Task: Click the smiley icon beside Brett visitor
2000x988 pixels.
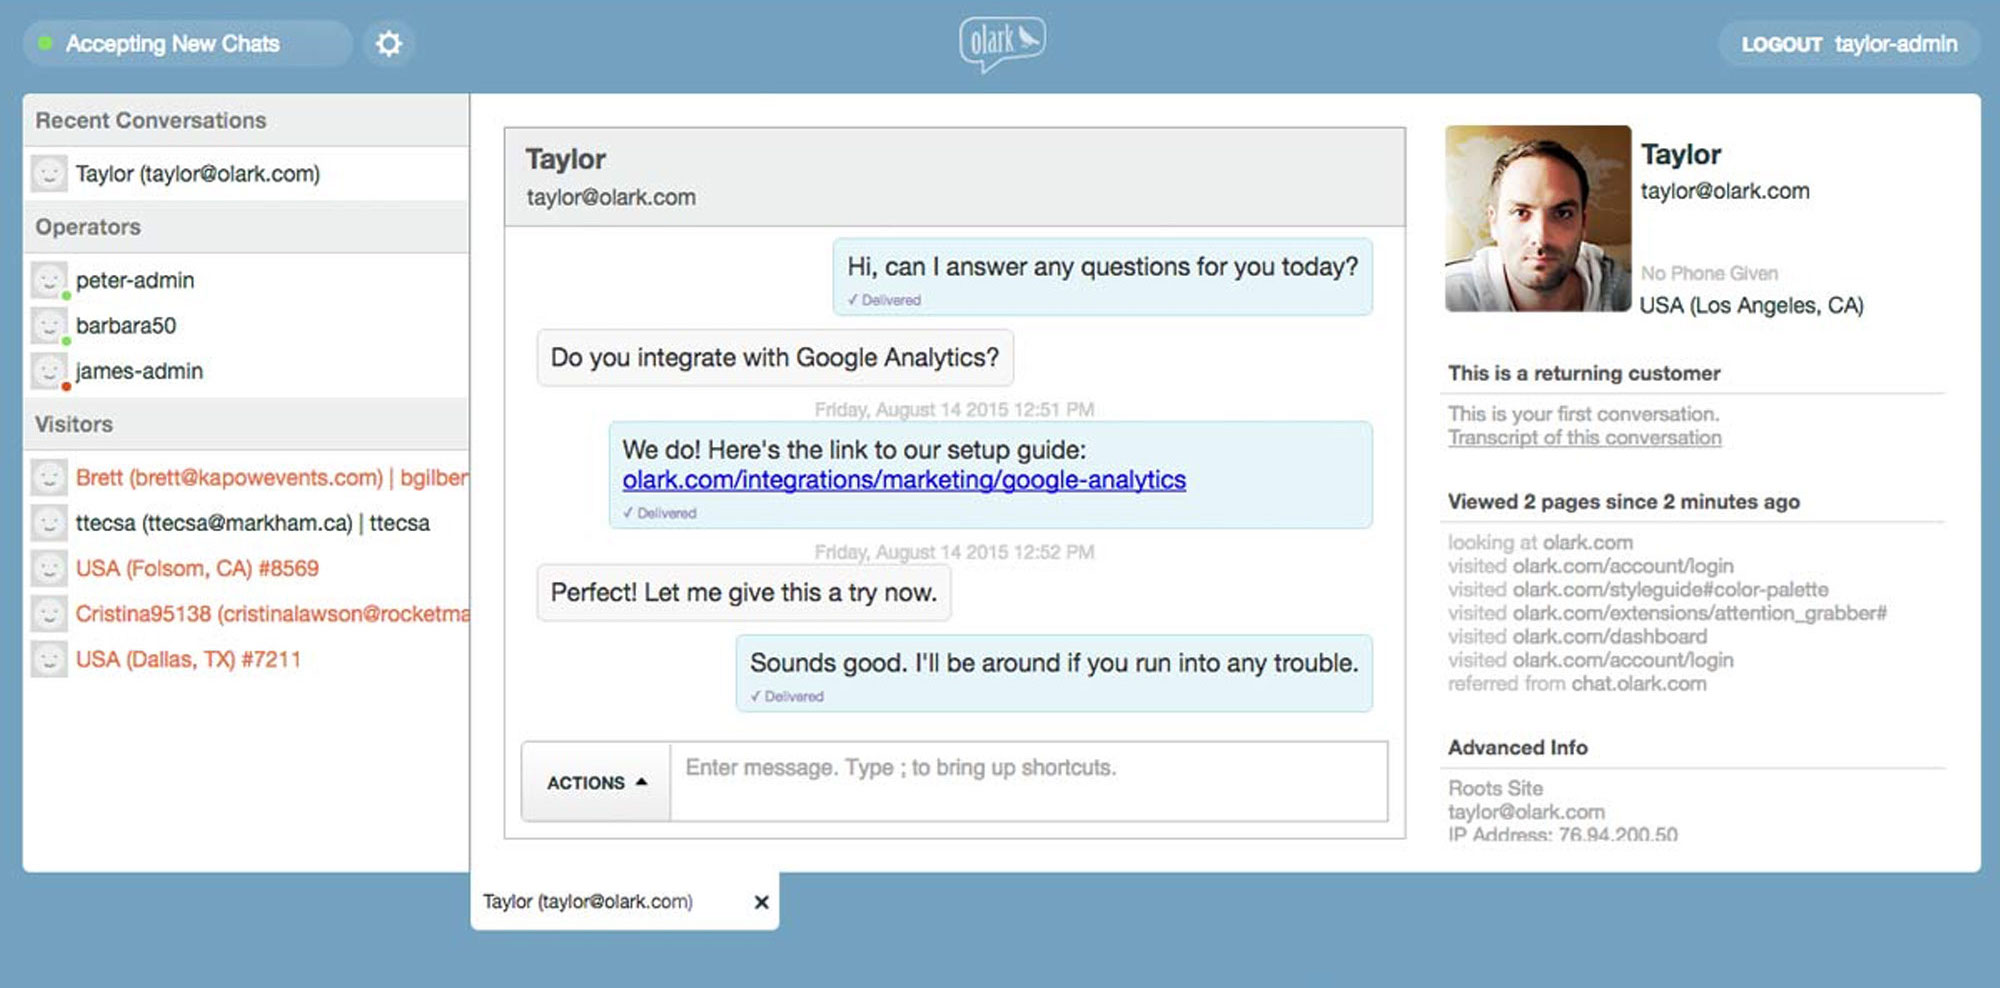Action: click(x=49, y=478)
